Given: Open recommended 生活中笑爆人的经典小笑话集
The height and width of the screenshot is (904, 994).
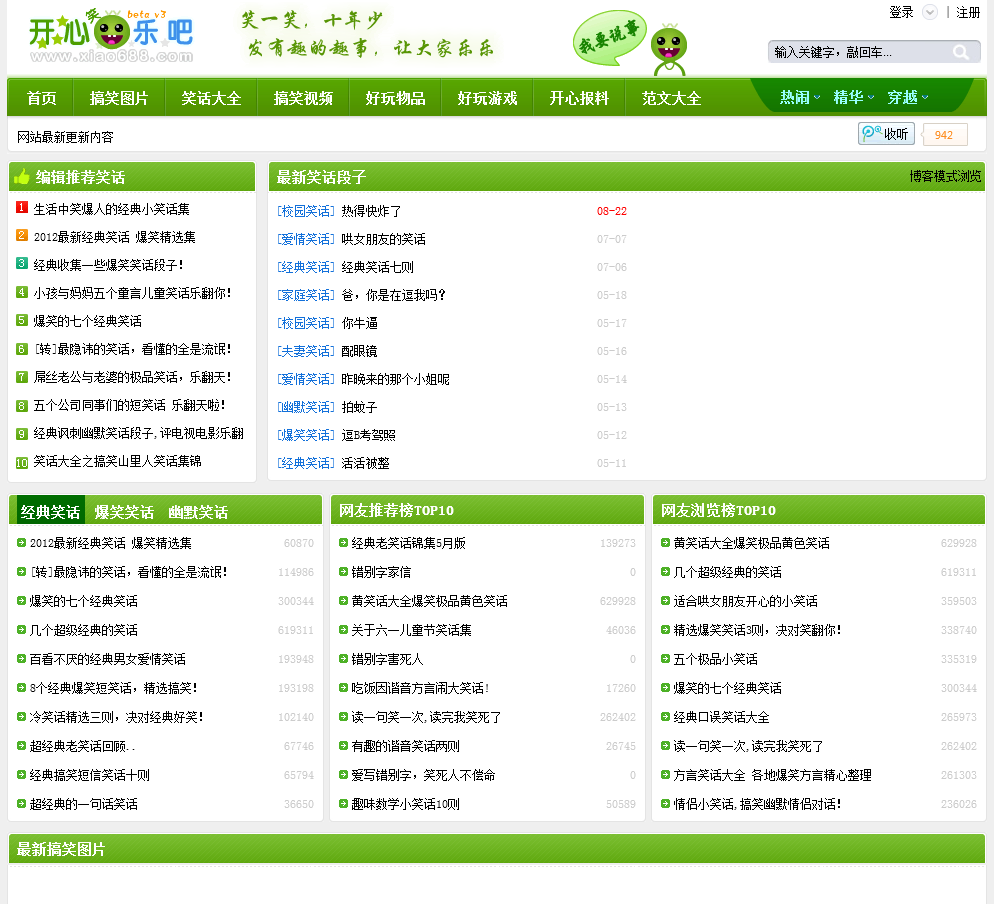Looking at the screenshot, I should point(112,209).
